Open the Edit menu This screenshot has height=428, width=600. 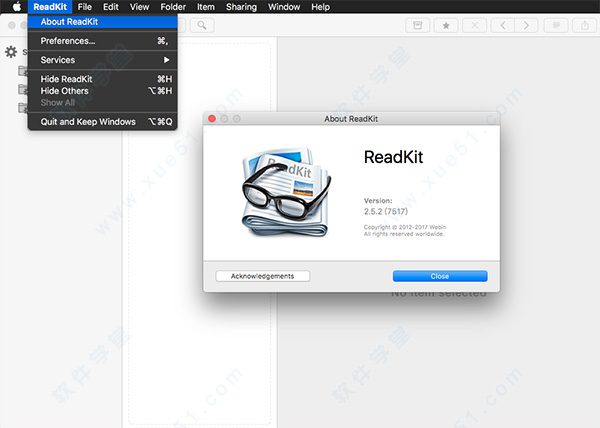click(x=111, y=7)
